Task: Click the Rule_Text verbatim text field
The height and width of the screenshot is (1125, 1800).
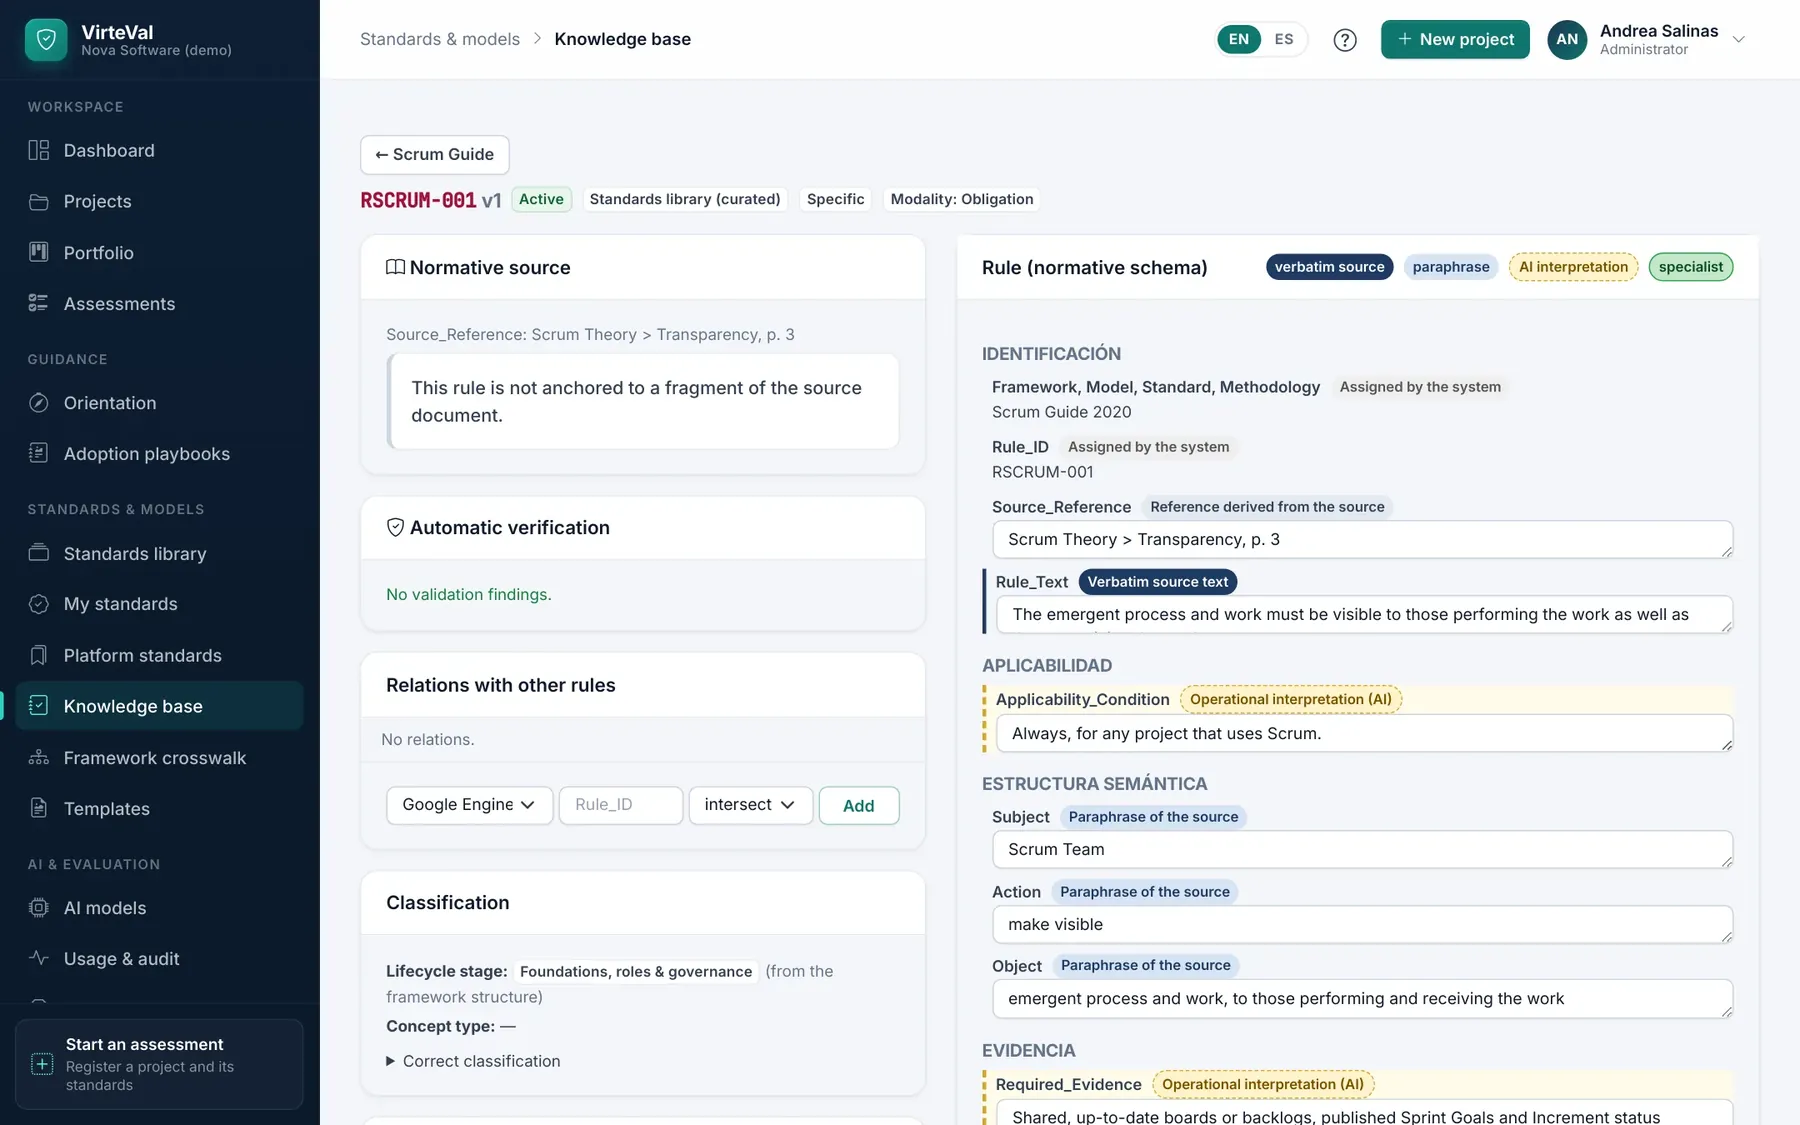Action: pos(1364,615)
